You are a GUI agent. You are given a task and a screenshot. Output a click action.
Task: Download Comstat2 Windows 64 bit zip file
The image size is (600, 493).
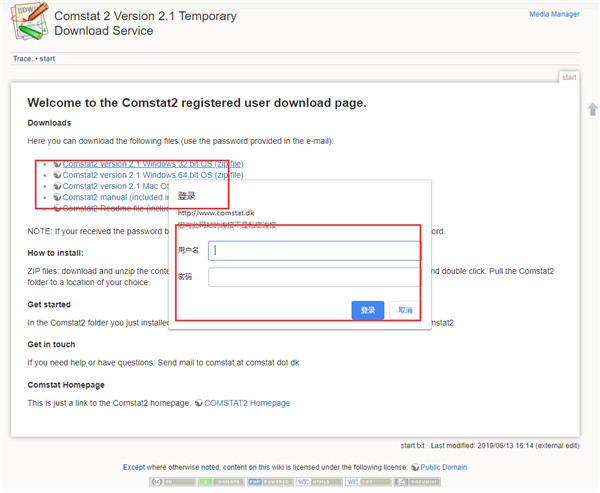[x=153, y=175]
